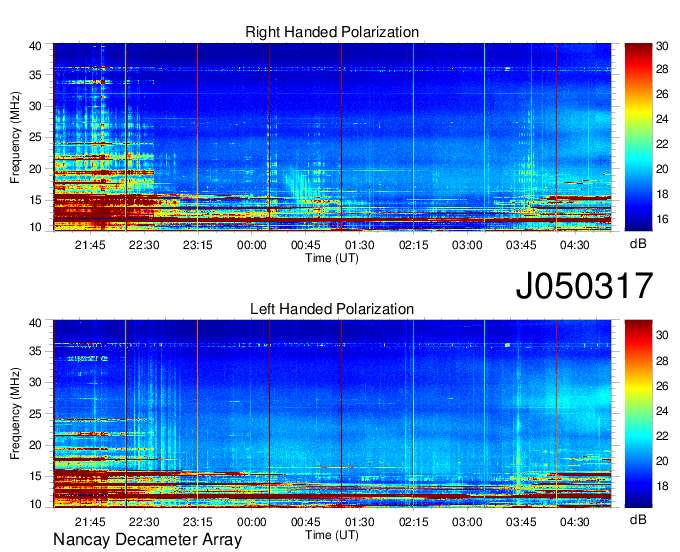Image resolution: width=680 pixels, height=552 pixels.
Task: Click the 22 value on the lower dB color scale
Action: 662,436
